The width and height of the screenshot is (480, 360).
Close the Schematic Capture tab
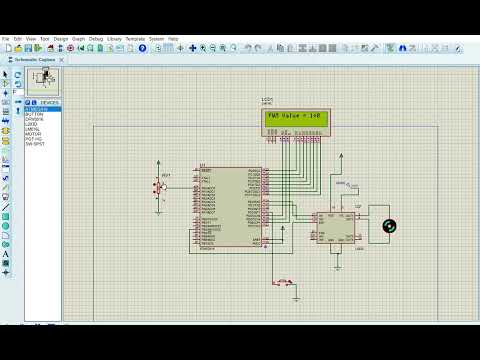[x=61, y=60]
